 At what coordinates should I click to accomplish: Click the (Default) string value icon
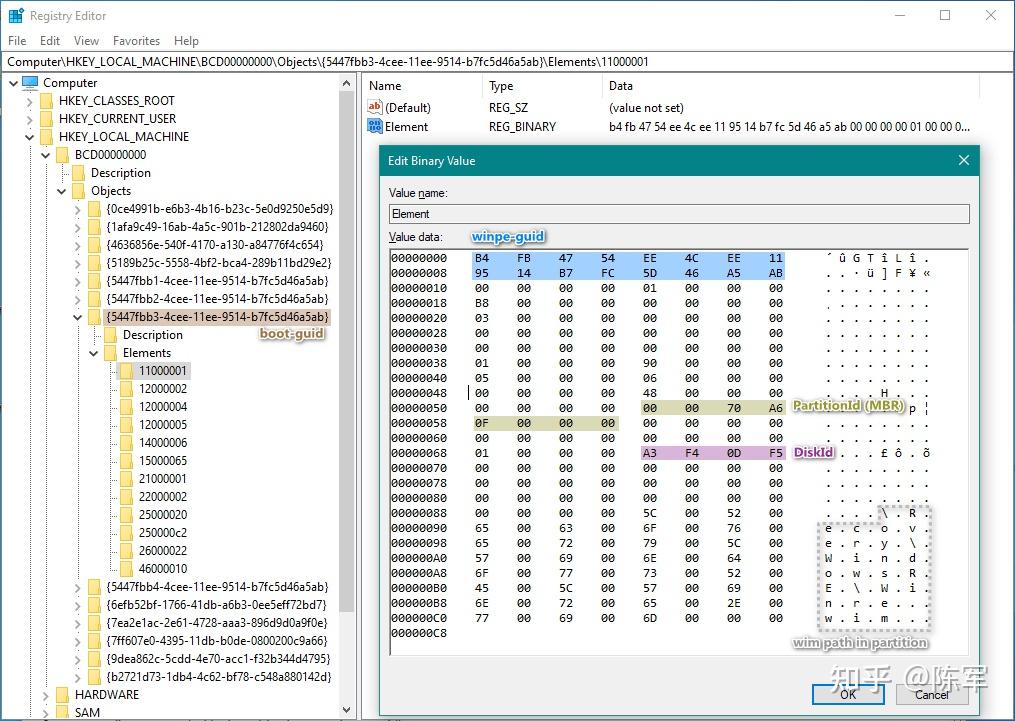[375, 107]
